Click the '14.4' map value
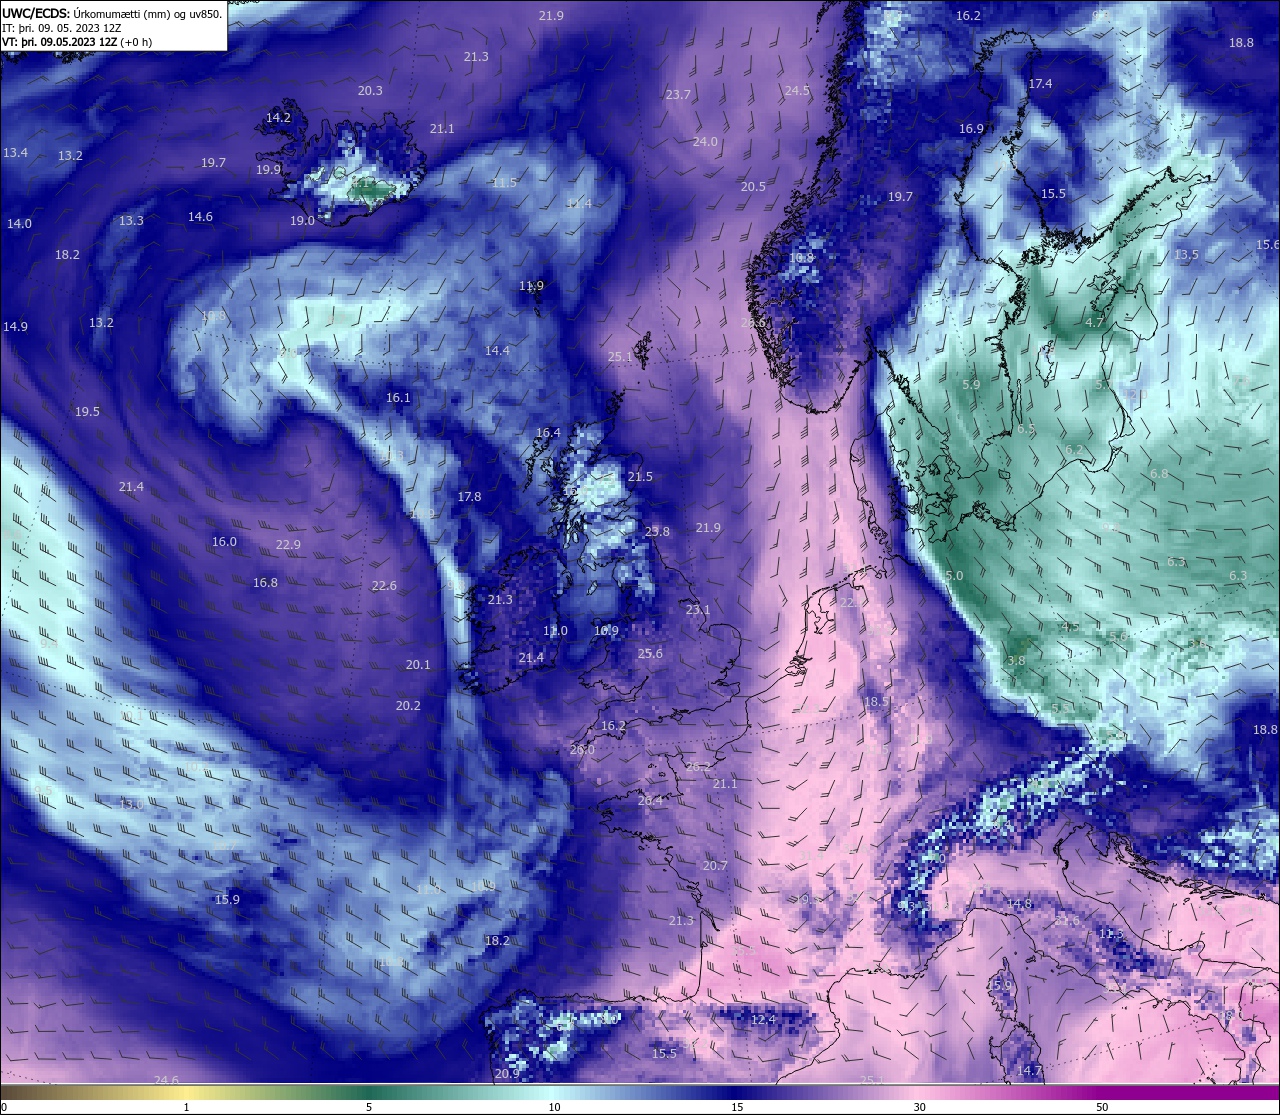The width and height of the screenshot is (1280, 1115). tap(497, 351)
